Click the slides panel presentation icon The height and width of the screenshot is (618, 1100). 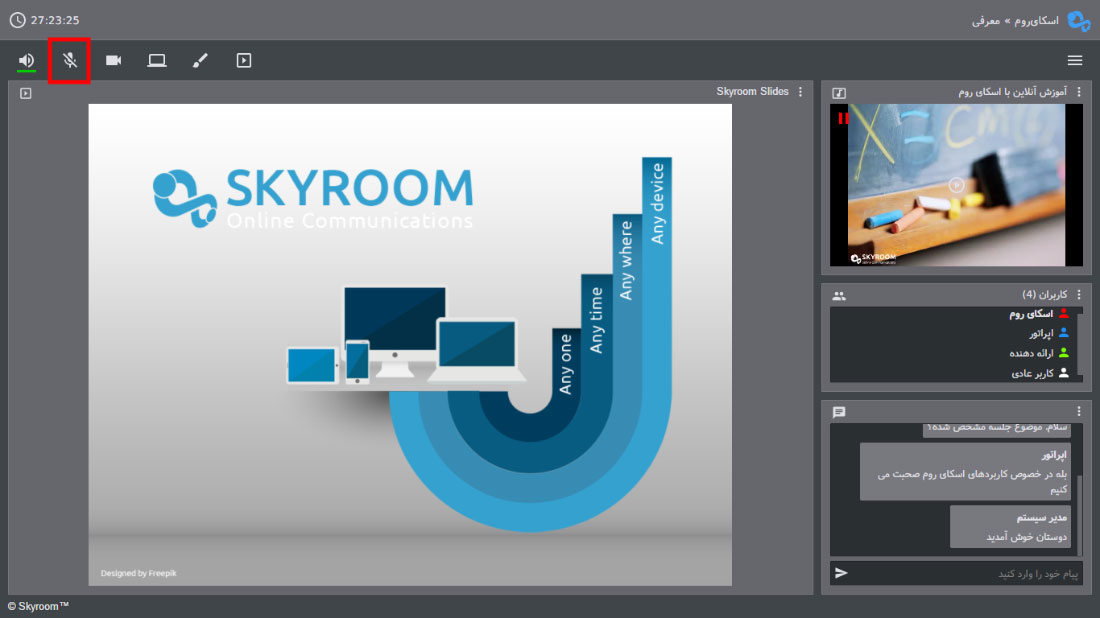click(26, 93)
